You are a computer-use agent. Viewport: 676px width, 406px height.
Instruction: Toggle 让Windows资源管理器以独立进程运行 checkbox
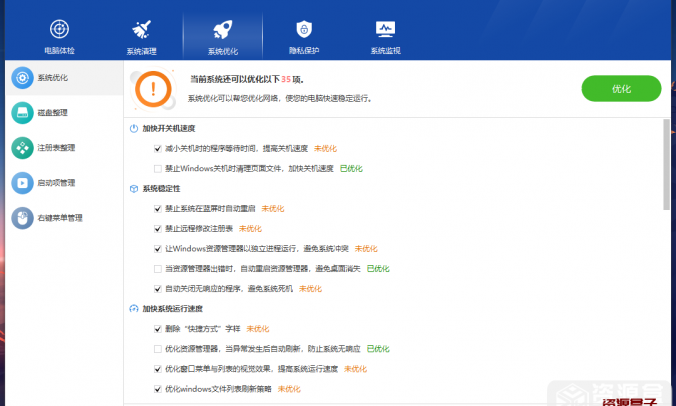158,249
